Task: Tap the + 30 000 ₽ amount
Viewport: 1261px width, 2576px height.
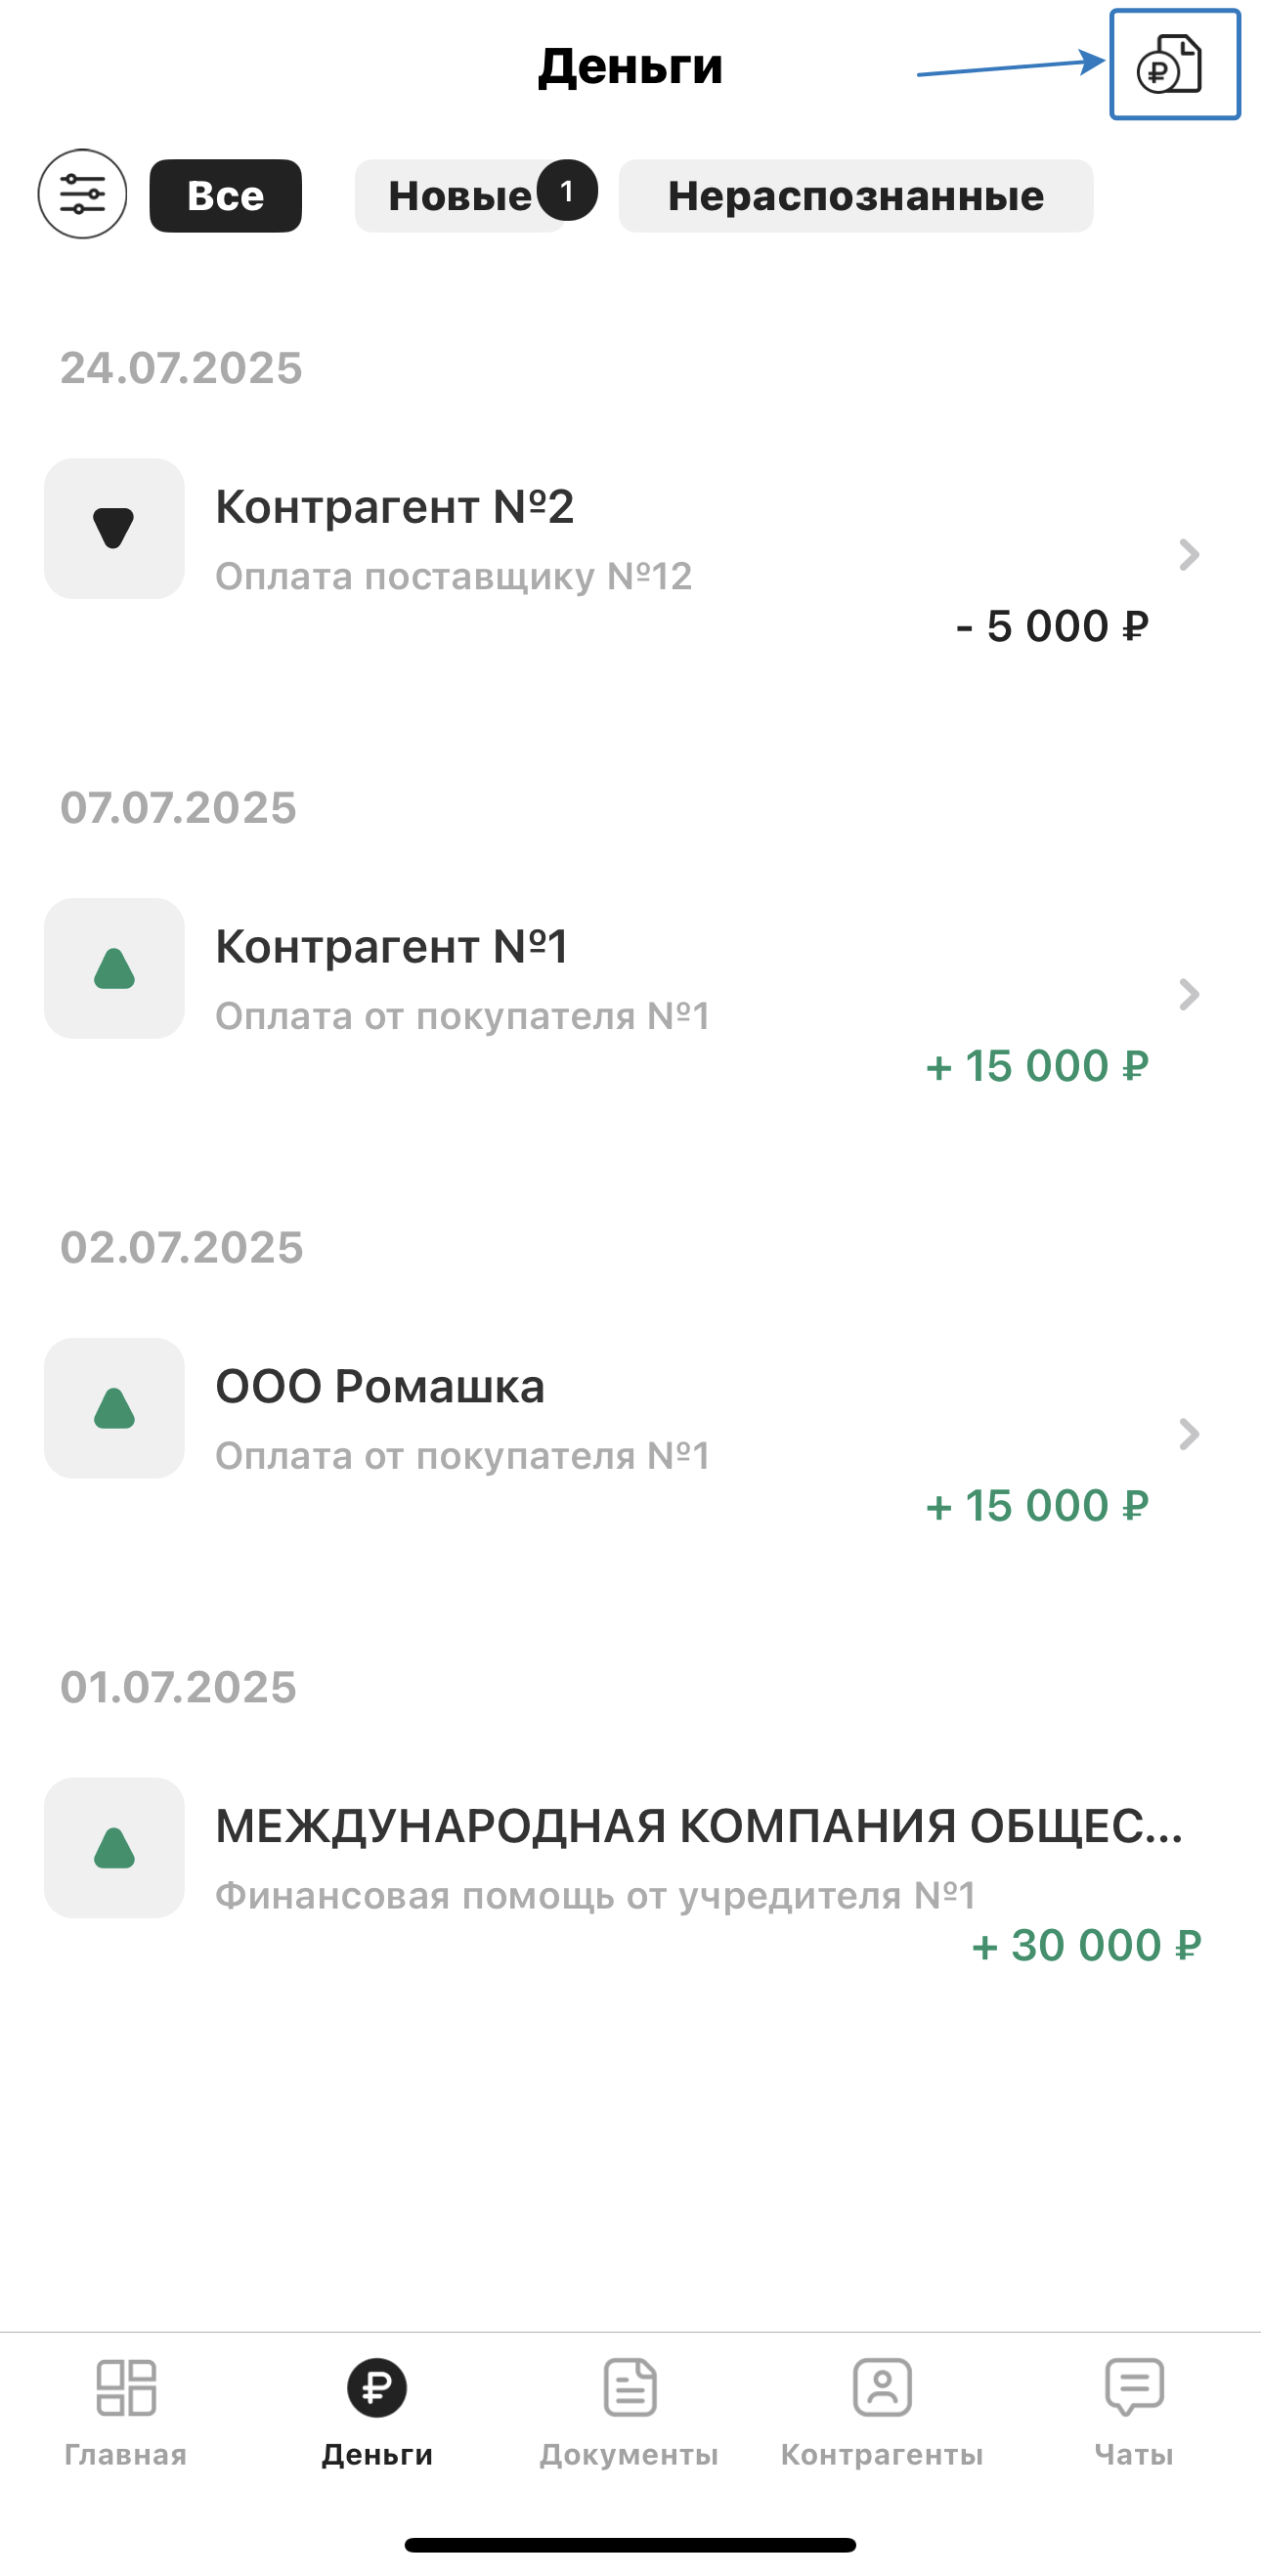Action: pyautogui.click(x=1085, y=1946)
